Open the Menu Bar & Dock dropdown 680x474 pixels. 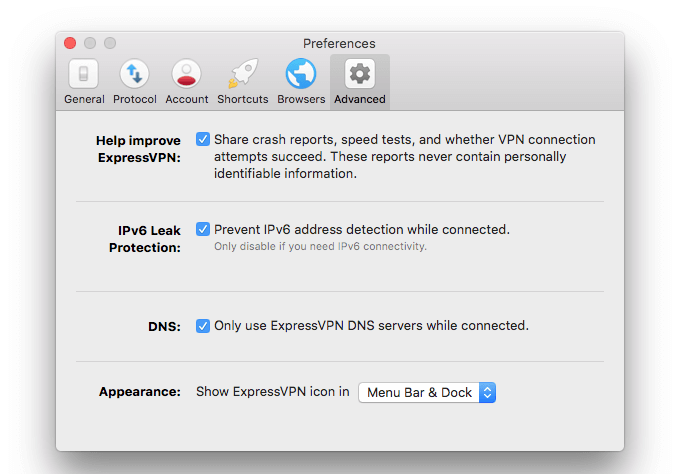pos(419,393)
